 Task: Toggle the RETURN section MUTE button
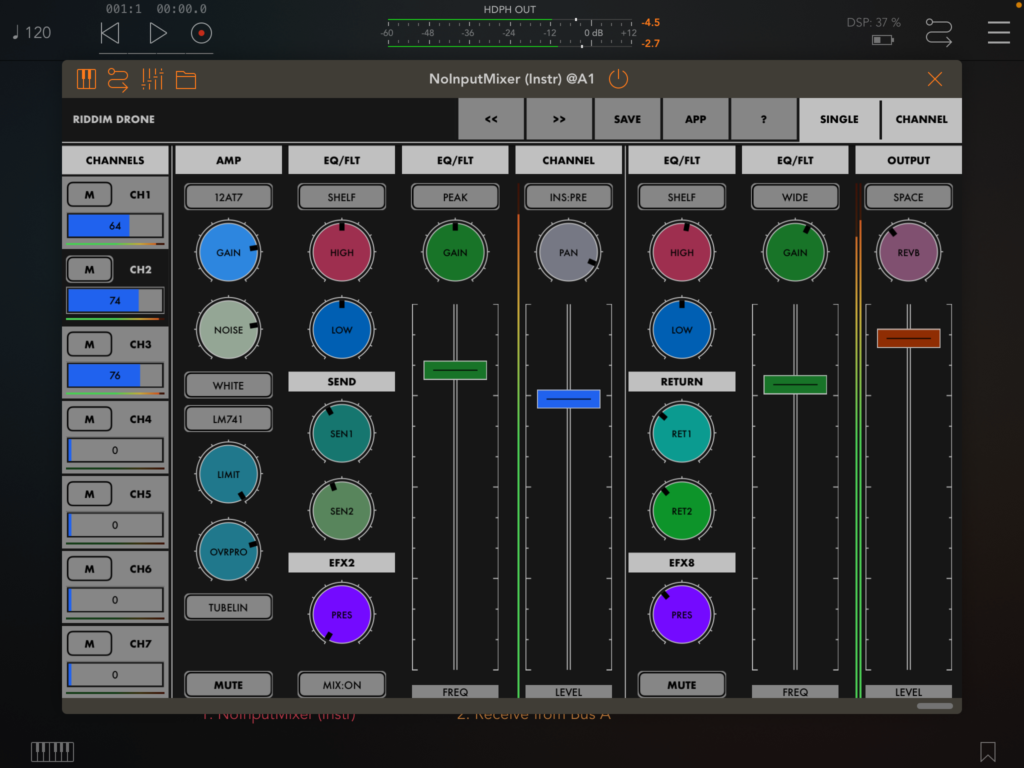[x=681, y=685]
